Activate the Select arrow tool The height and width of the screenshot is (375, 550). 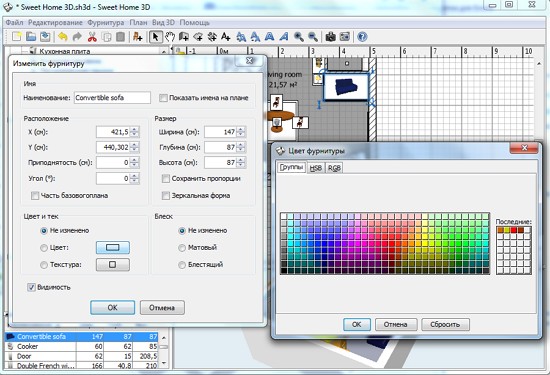pos(155,36)
